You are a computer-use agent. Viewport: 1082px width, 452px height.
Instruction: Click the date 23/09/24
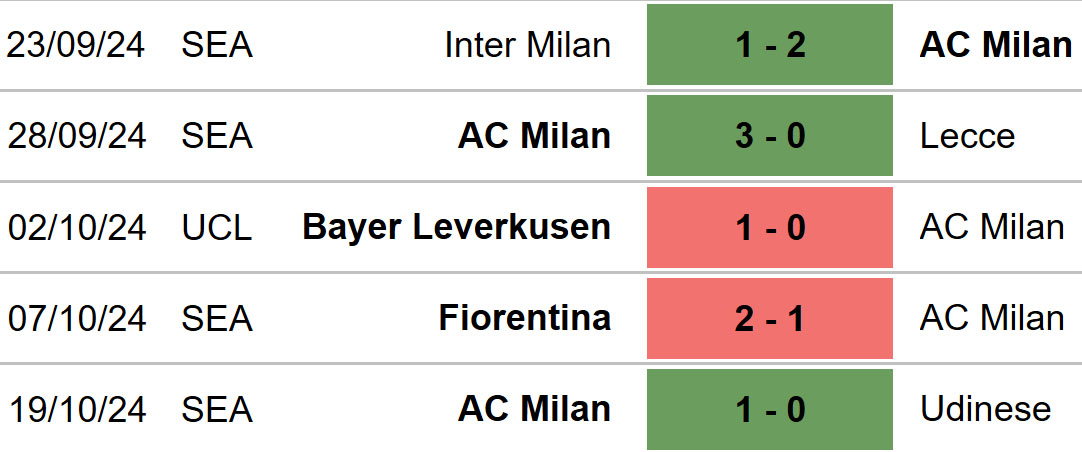76,45
